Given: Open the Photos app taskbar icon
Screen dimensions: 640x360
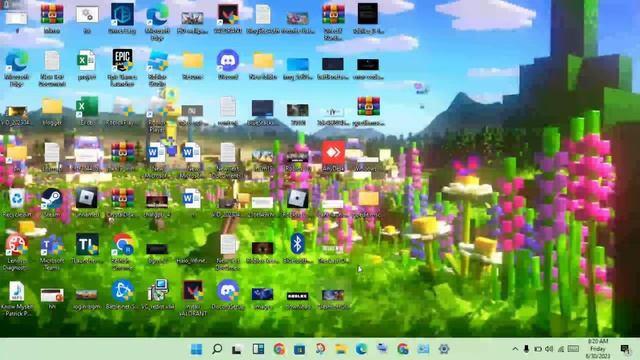Looking at the screenshot, I should [423, 349].
